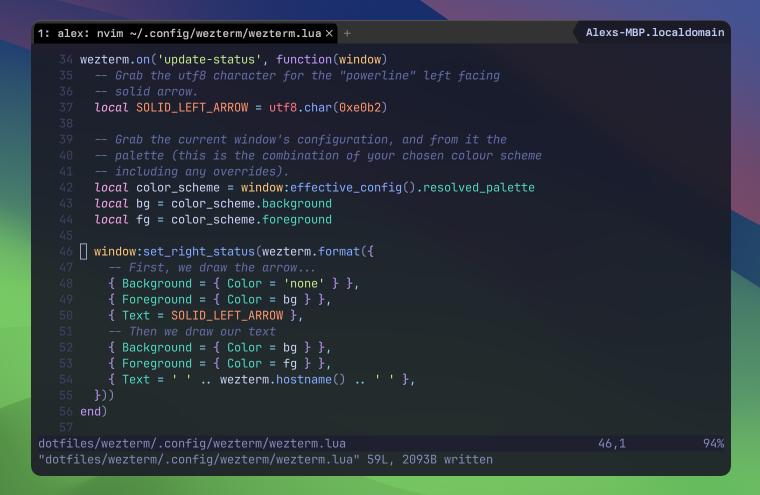Click Background on line 52
The width and height of the screenshot is (760, 495).
[x=157, y=348]
